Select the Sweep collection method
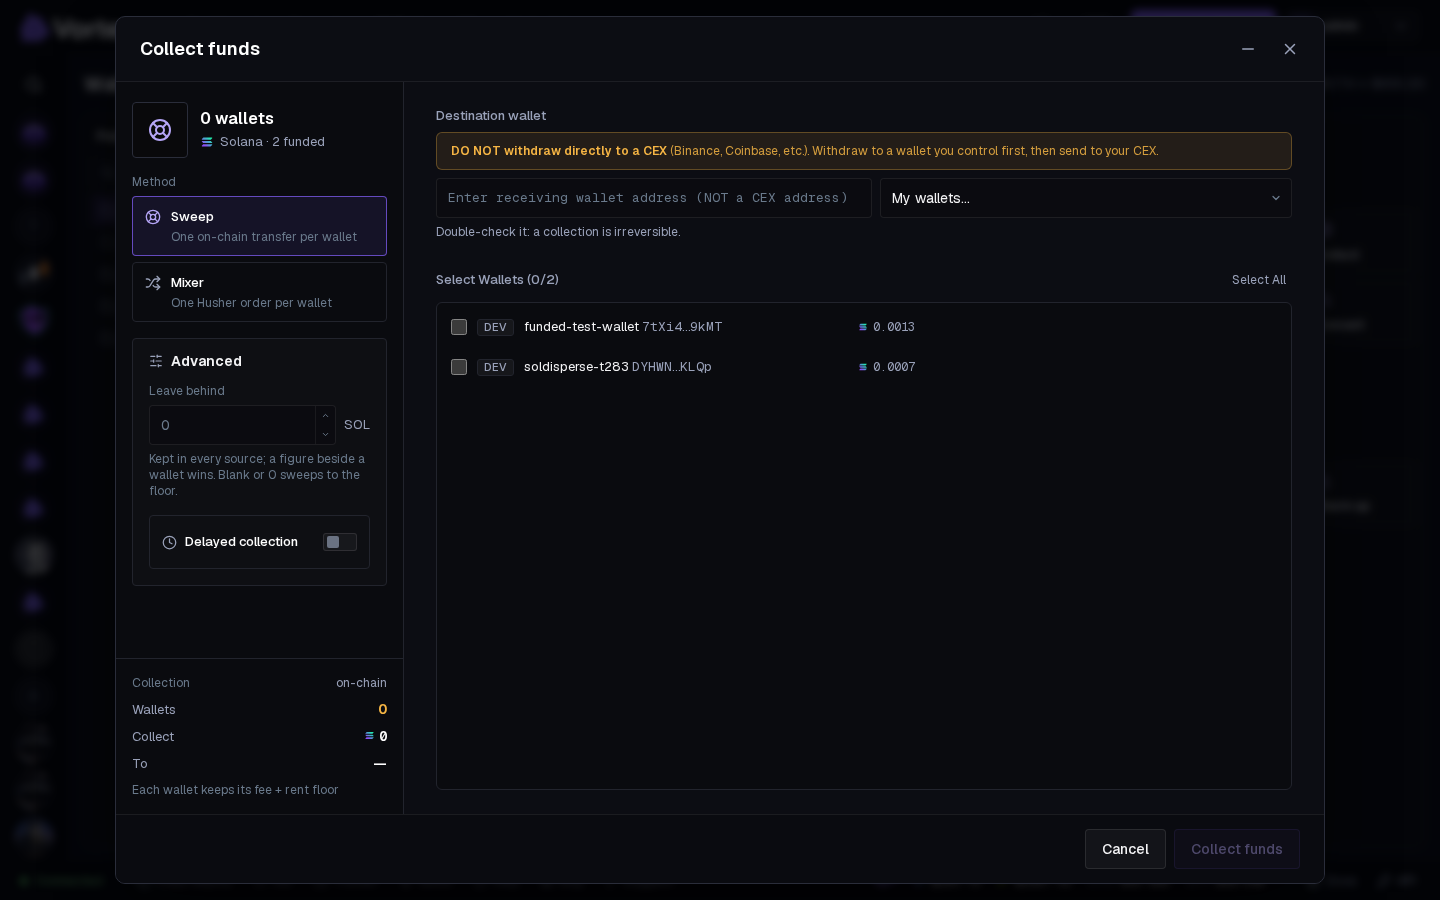 (259, 226)
